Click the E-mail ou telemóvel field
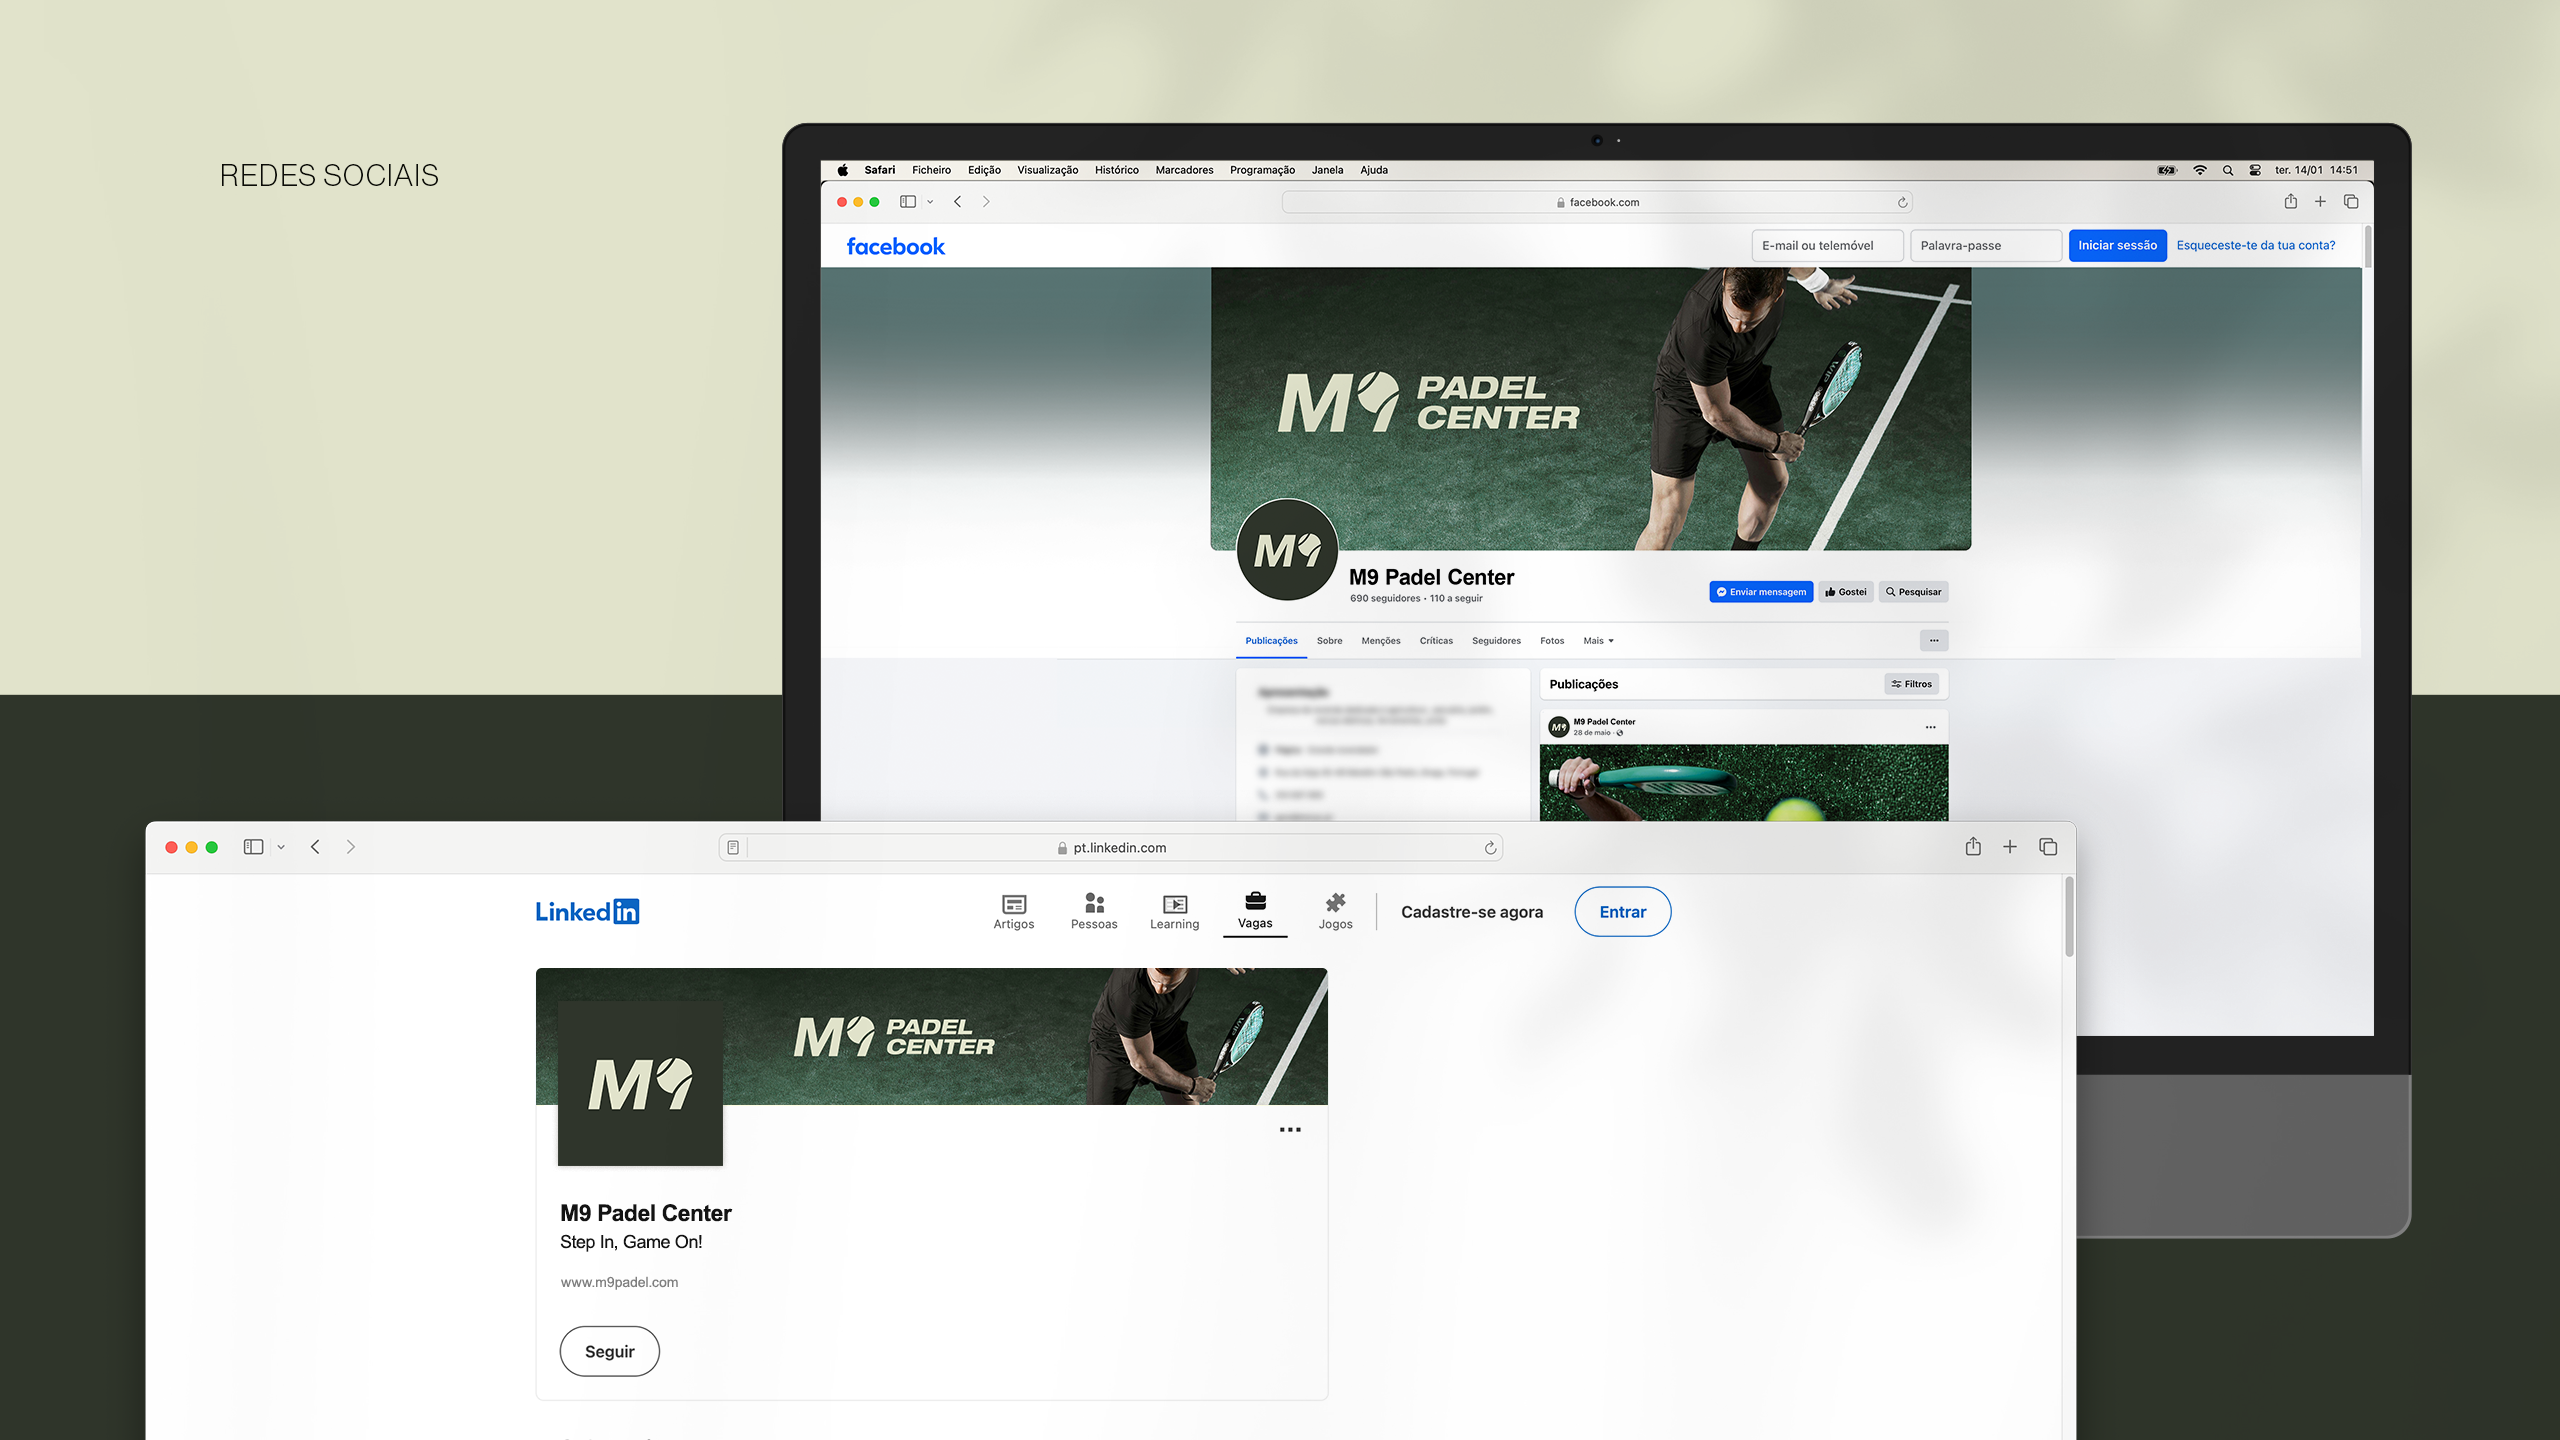Viewport: 2560px width, 1440px height. pos(1826,245)
